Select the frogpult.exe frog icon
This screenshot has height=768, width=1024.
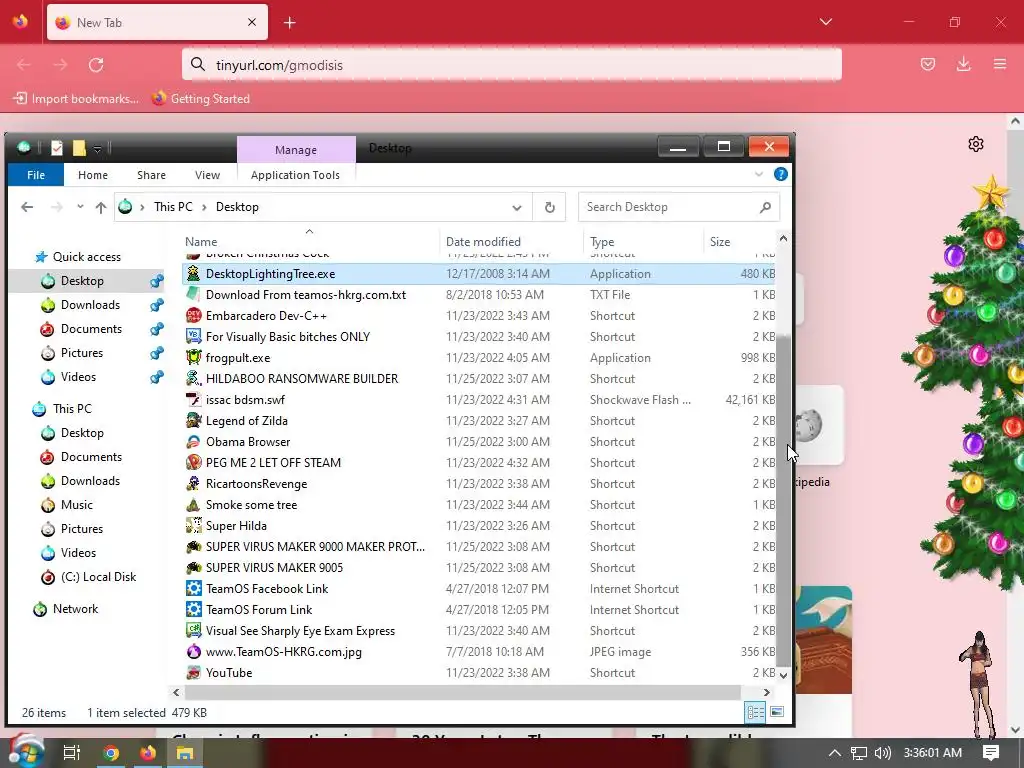point(193,357)
